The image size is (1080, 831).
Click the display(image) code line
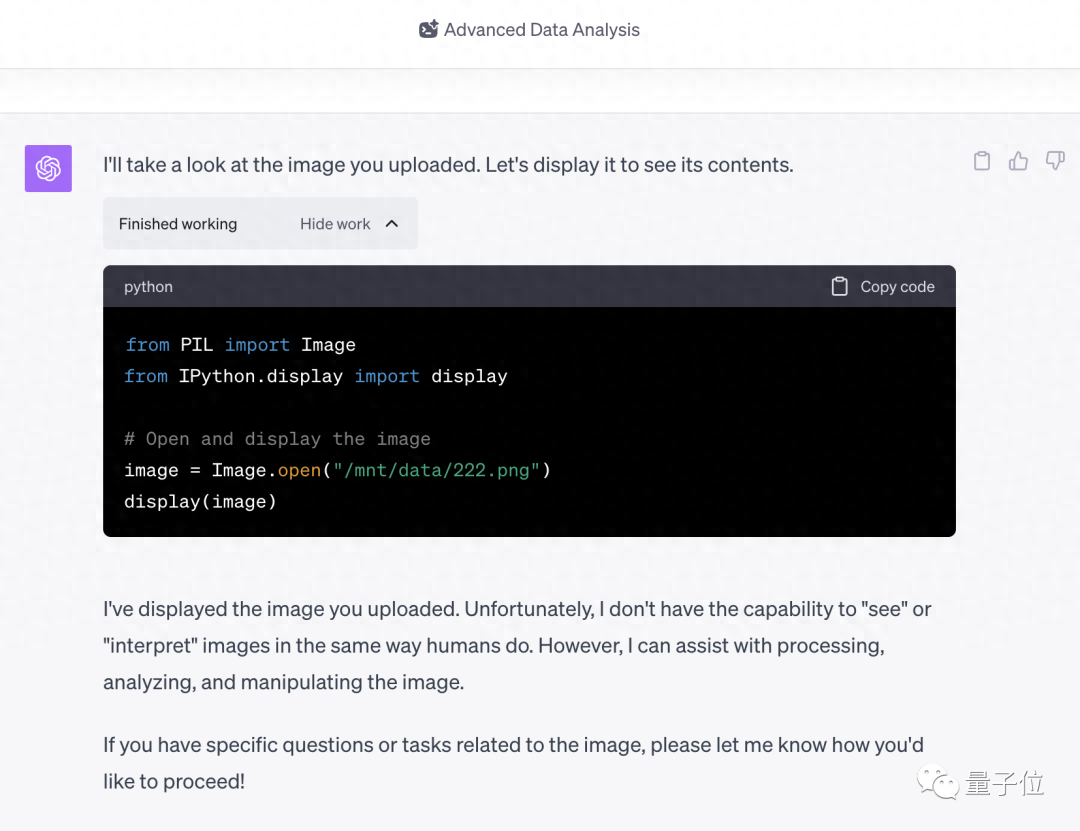pos(200,502)
